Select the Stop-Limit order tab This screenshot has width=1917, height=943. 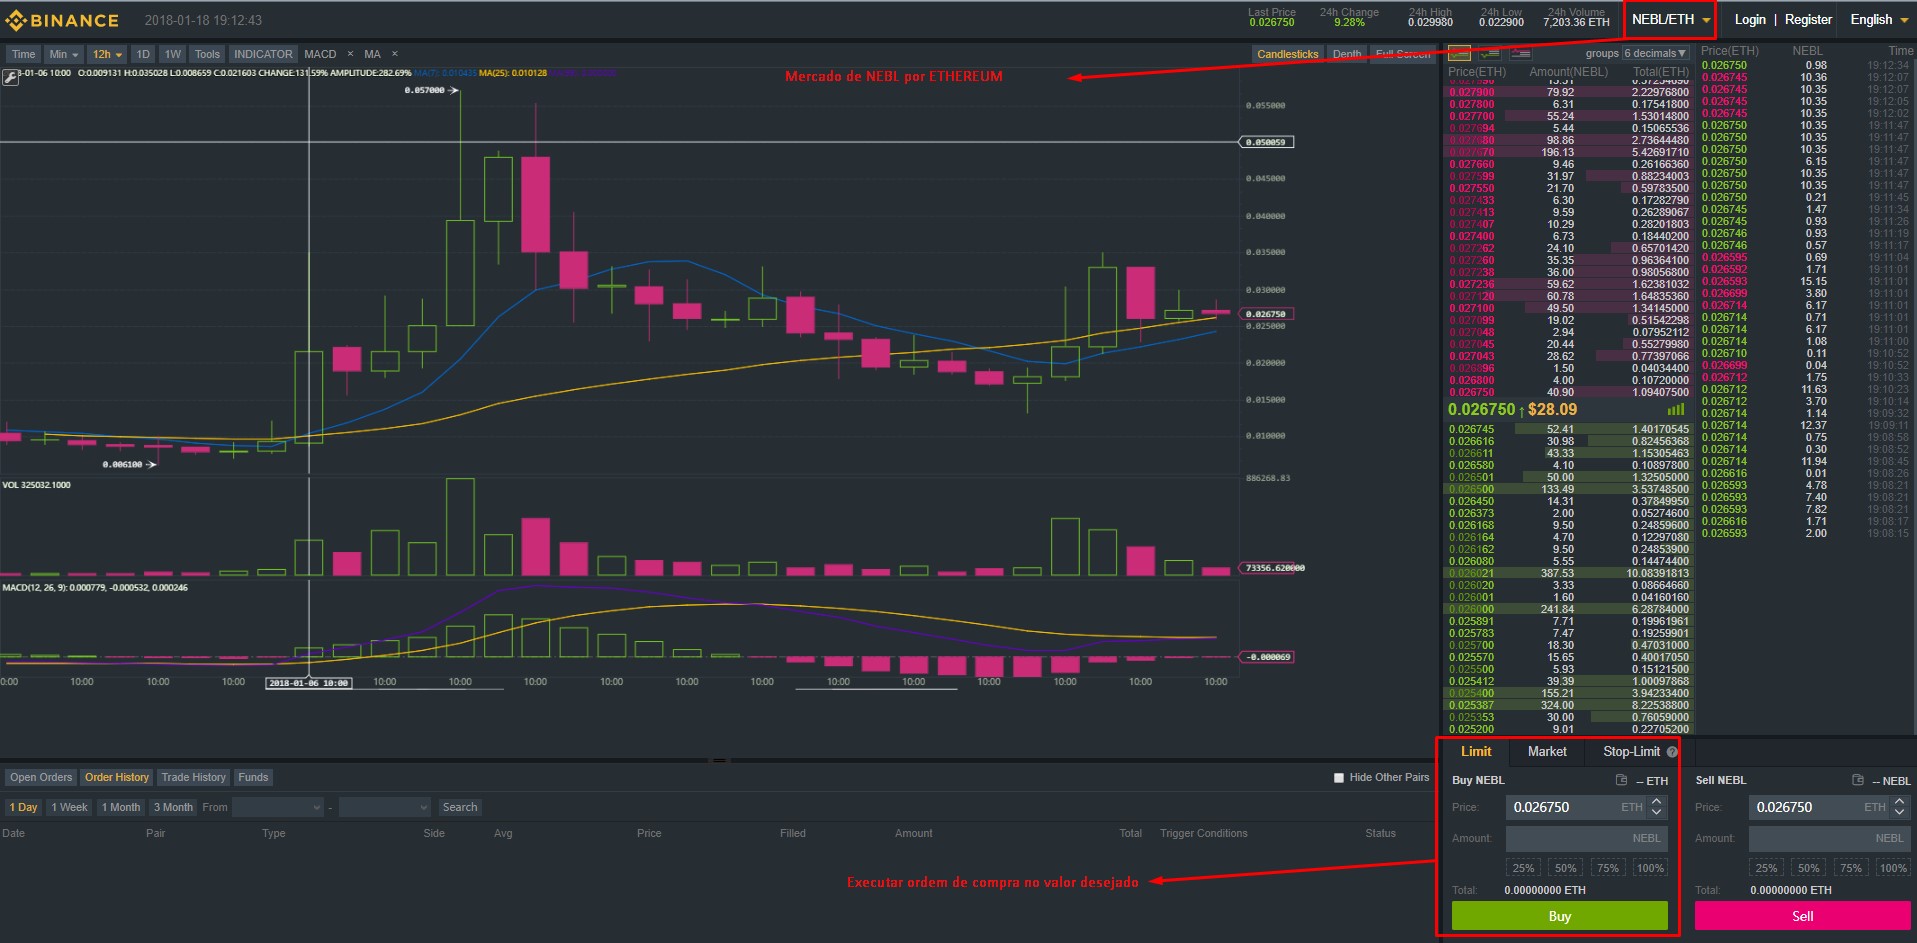[1631, 752]
